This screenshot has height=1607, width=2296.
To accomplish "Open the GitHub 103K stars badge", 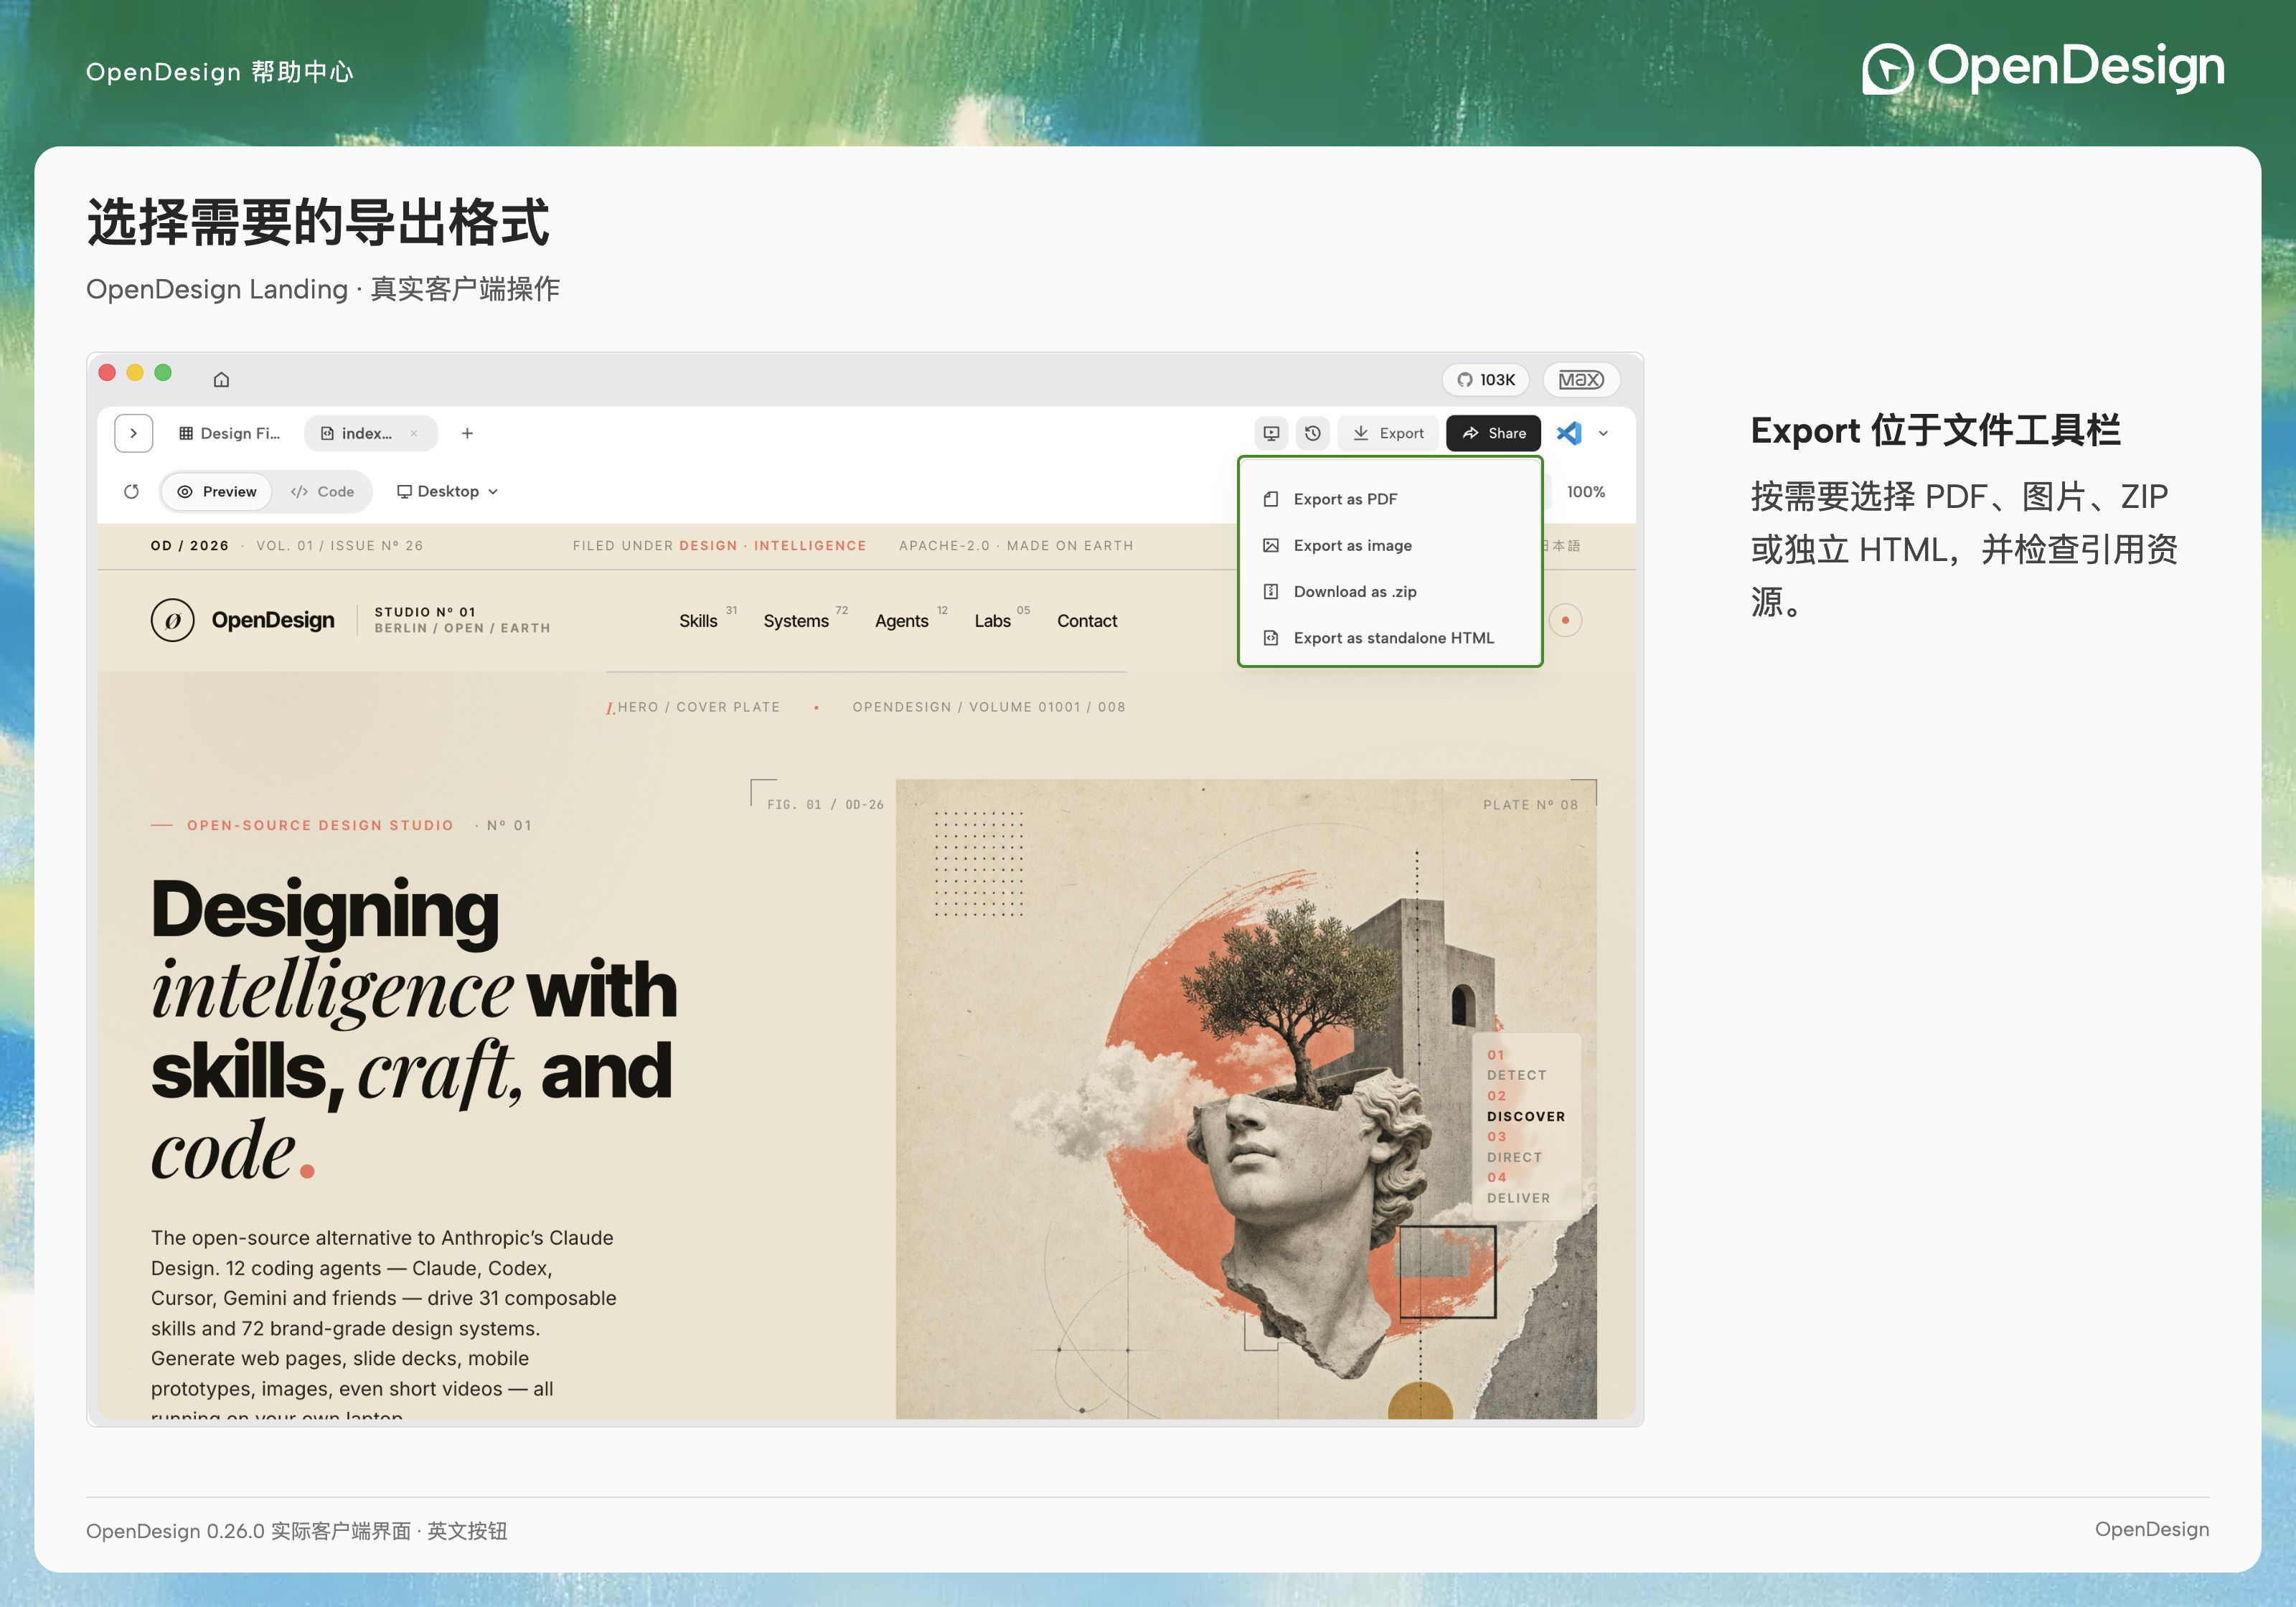I will click(x=1486, y=379).
